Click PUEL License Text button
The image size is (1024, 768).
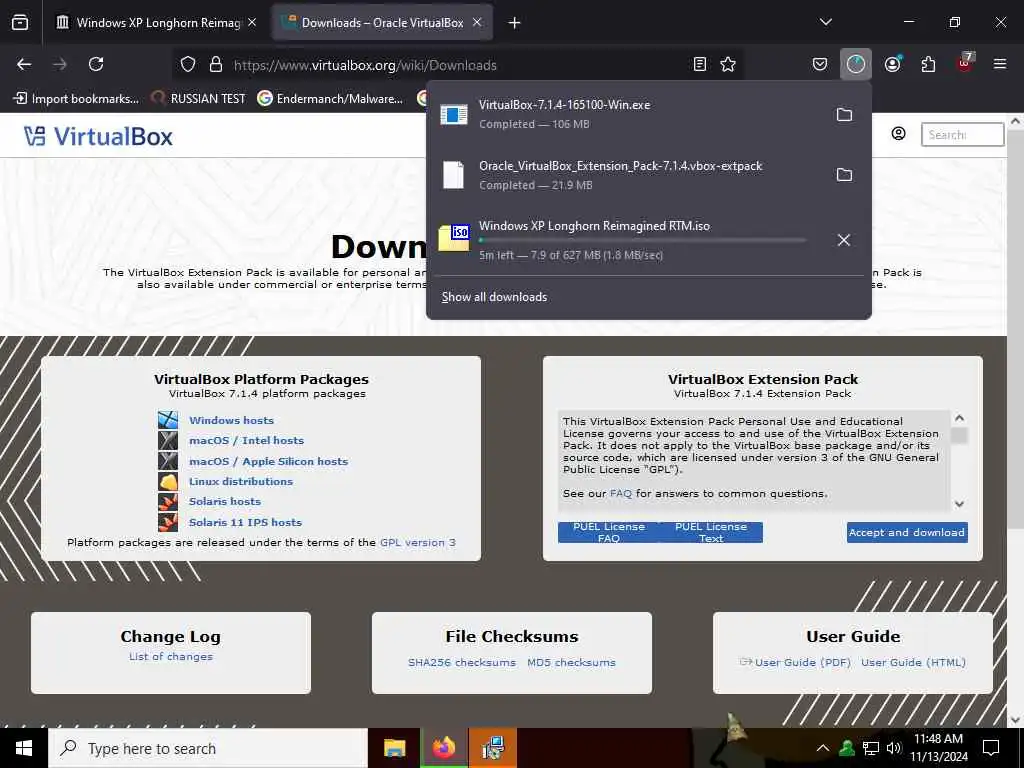coord(711,532)
